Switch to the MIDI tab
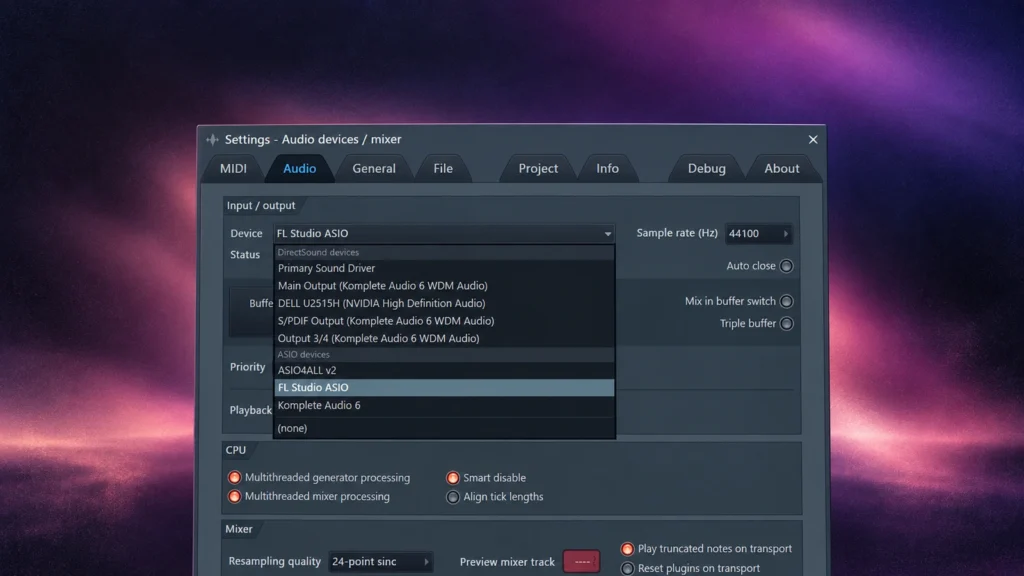This screenshot has height=576, width=1024. [x=233, y=168]
